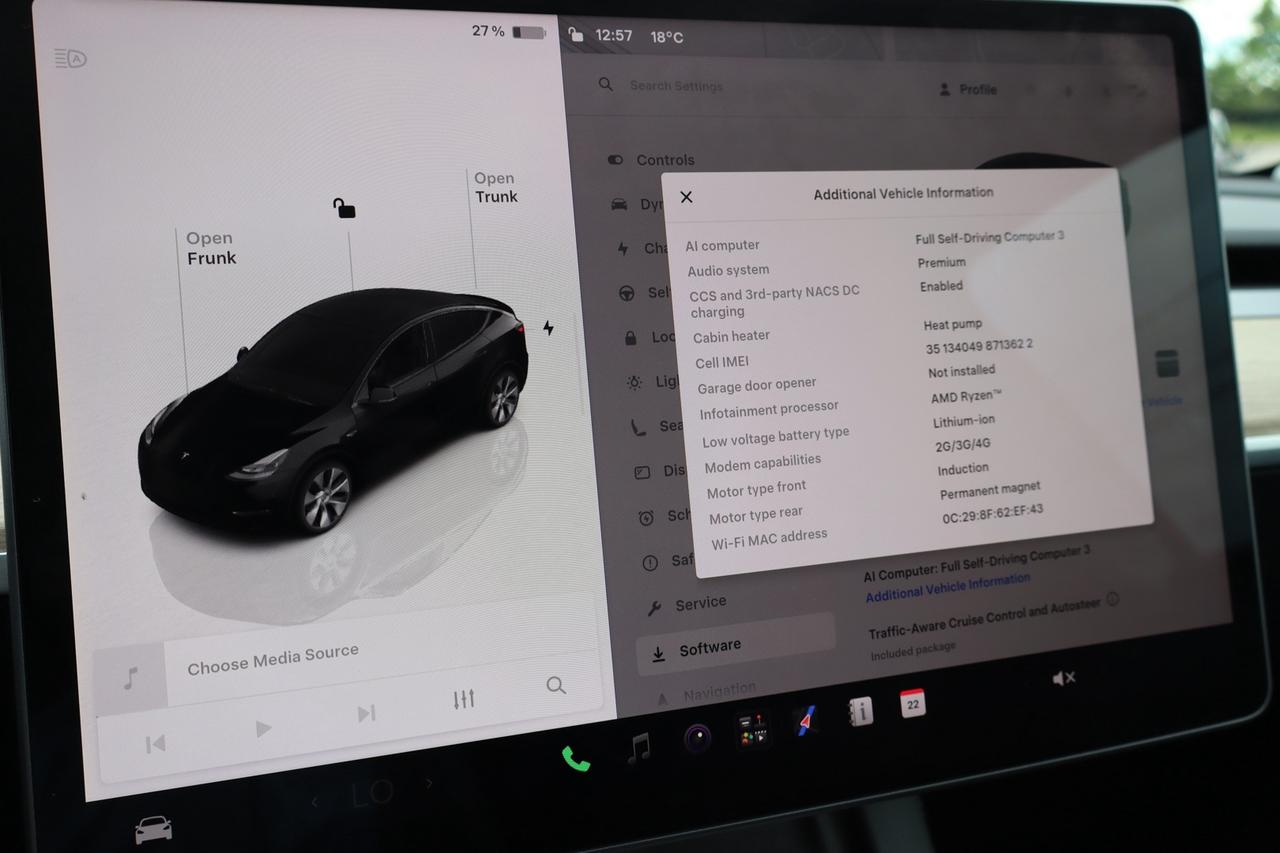Tap the unlocked padlock above the car
The image size is (1280, 853).
[344, 208]
